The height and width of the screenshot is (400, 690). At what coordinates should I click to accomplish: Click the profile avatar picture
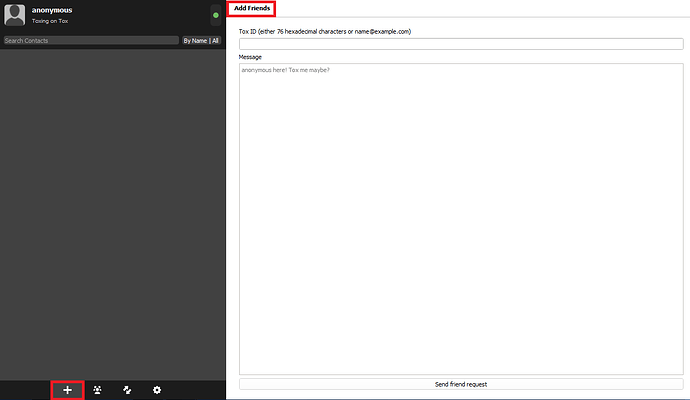[x=15, y=15]
